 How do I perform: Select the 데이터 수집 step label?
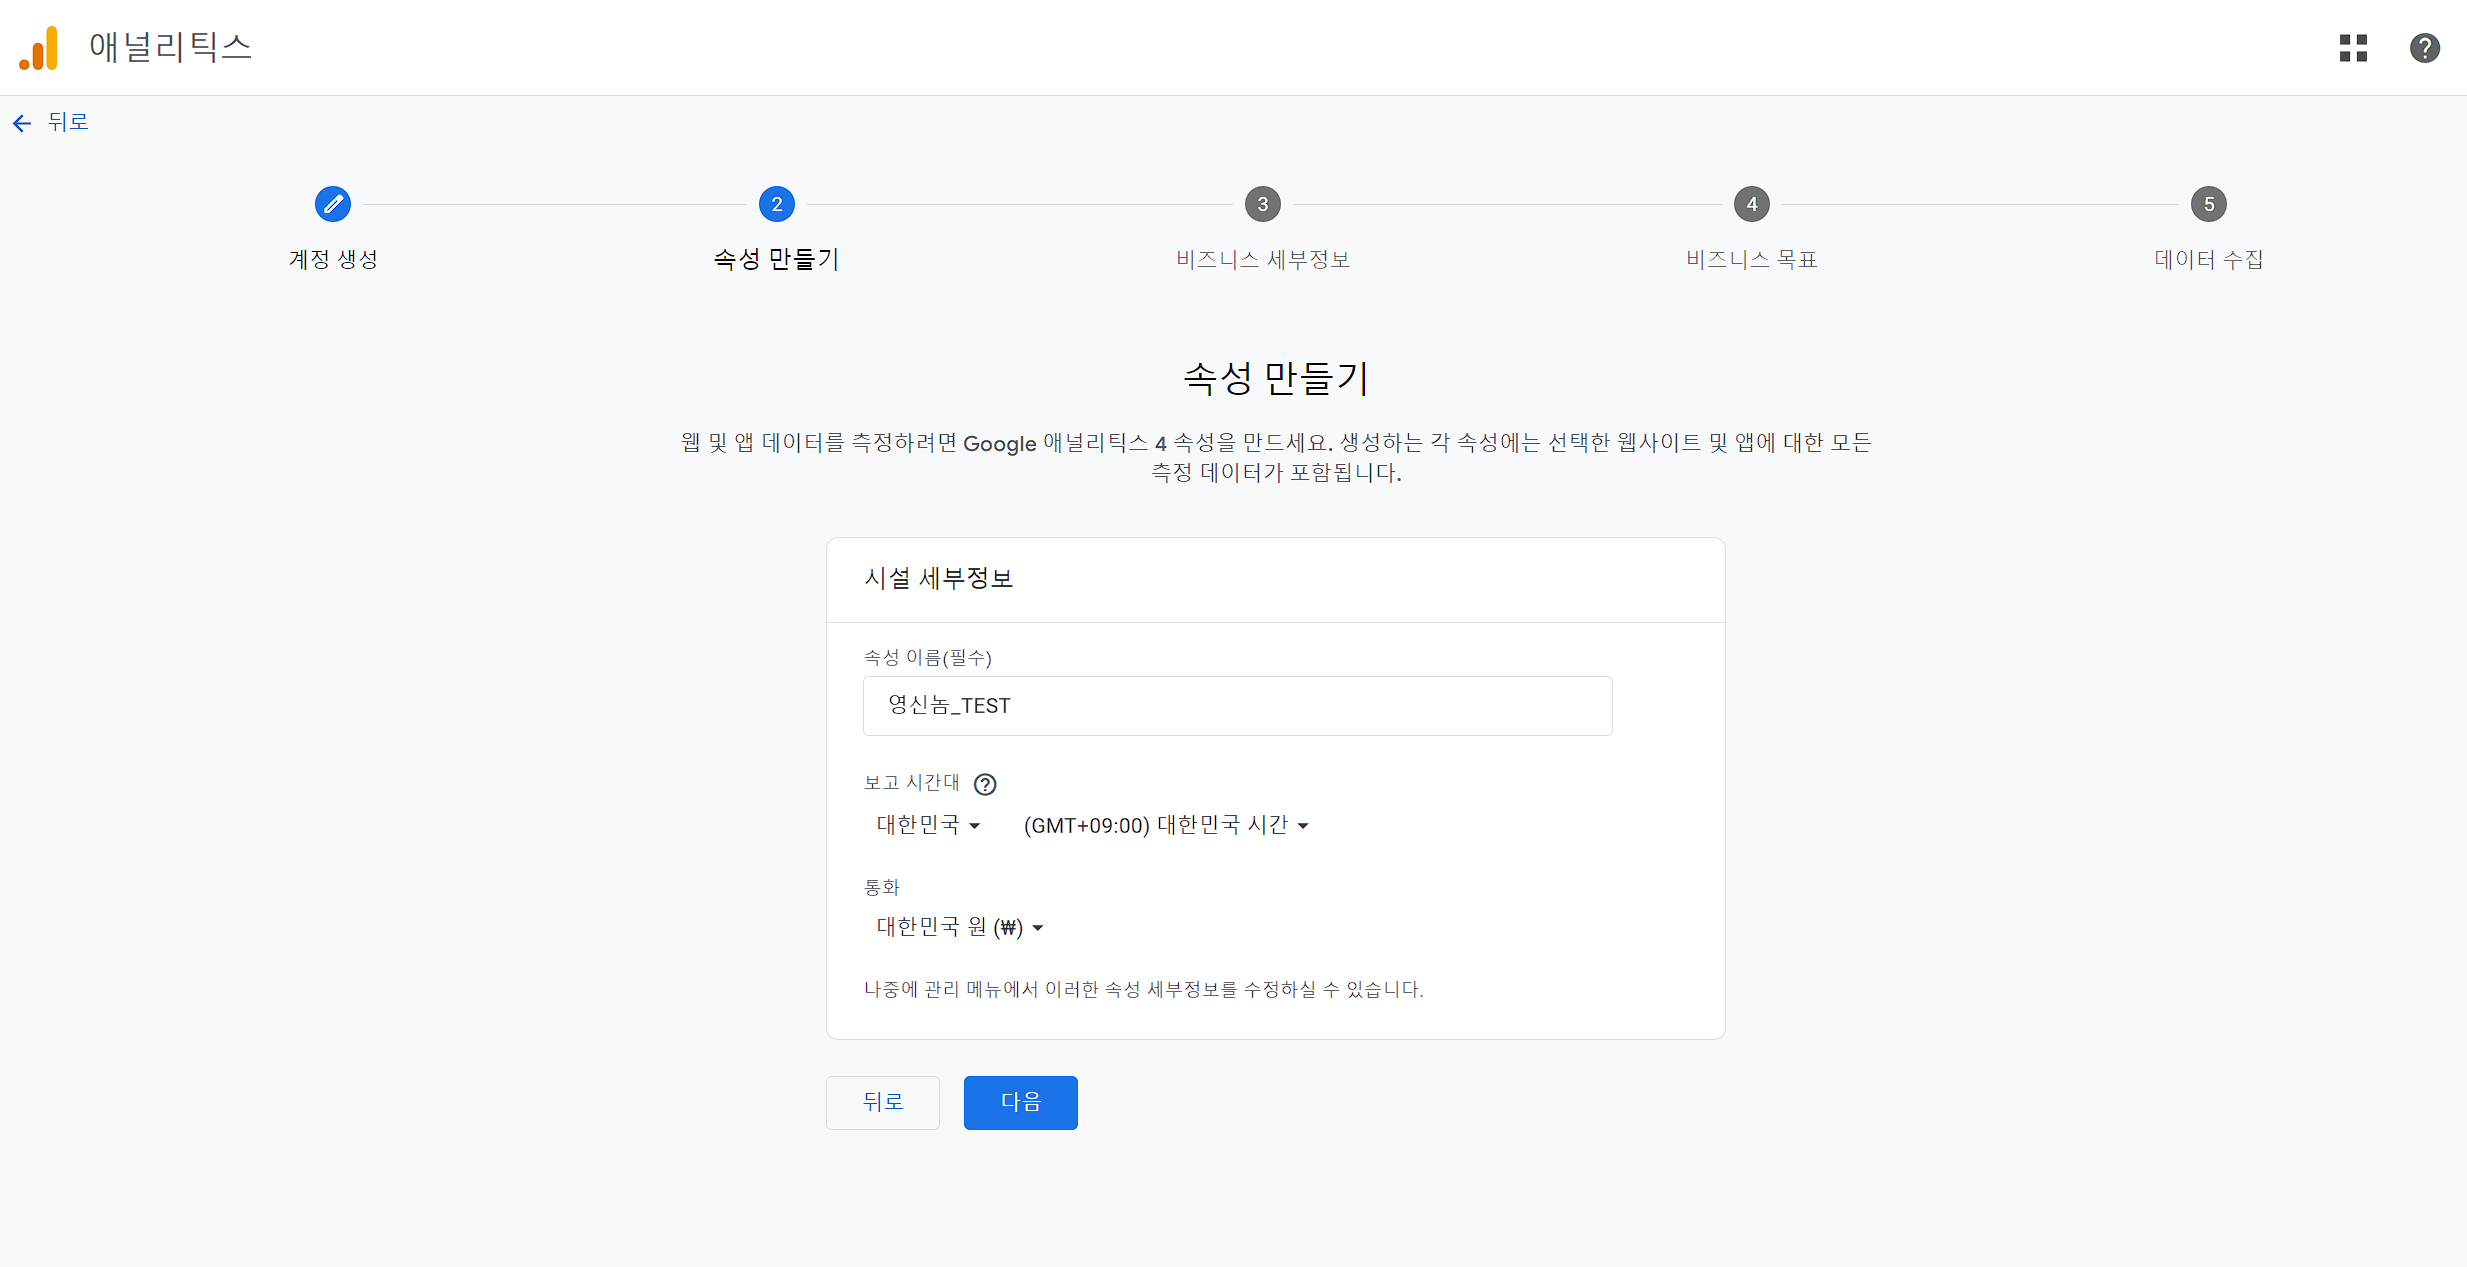(x=2209, y=260)
